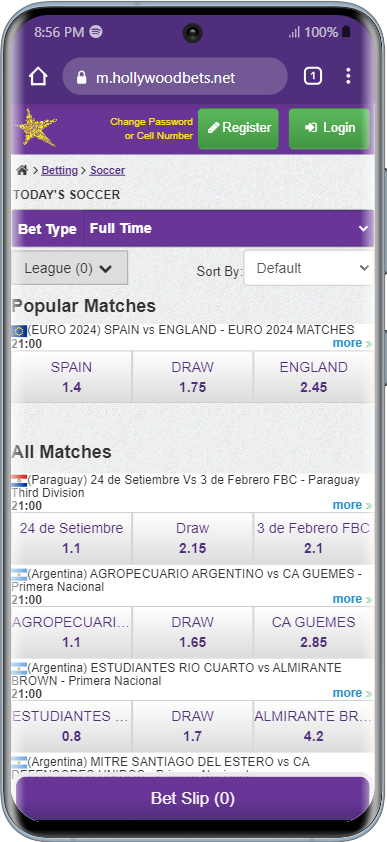Select SPAIN odds 1.4
The height and width of the screenshot is (842, 387).
click(71, 377)
